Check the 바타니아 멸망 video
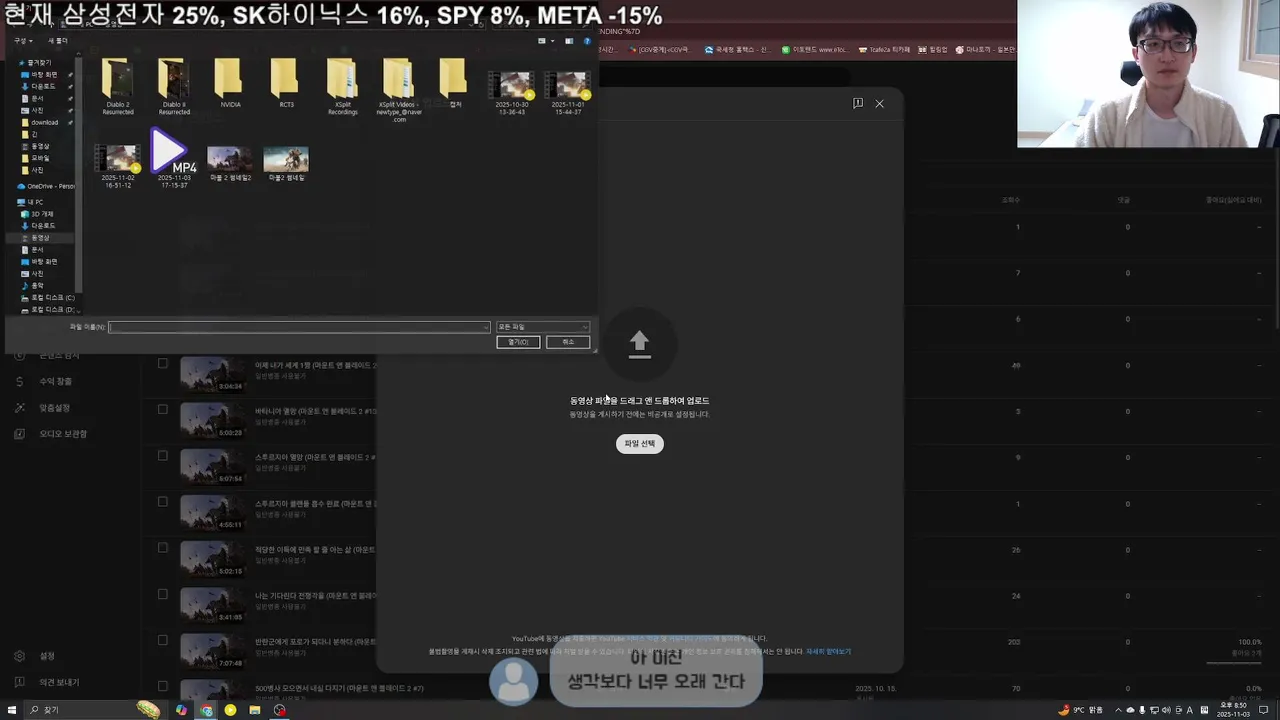This screenshot has height=720, width=1280. point(163,409)
